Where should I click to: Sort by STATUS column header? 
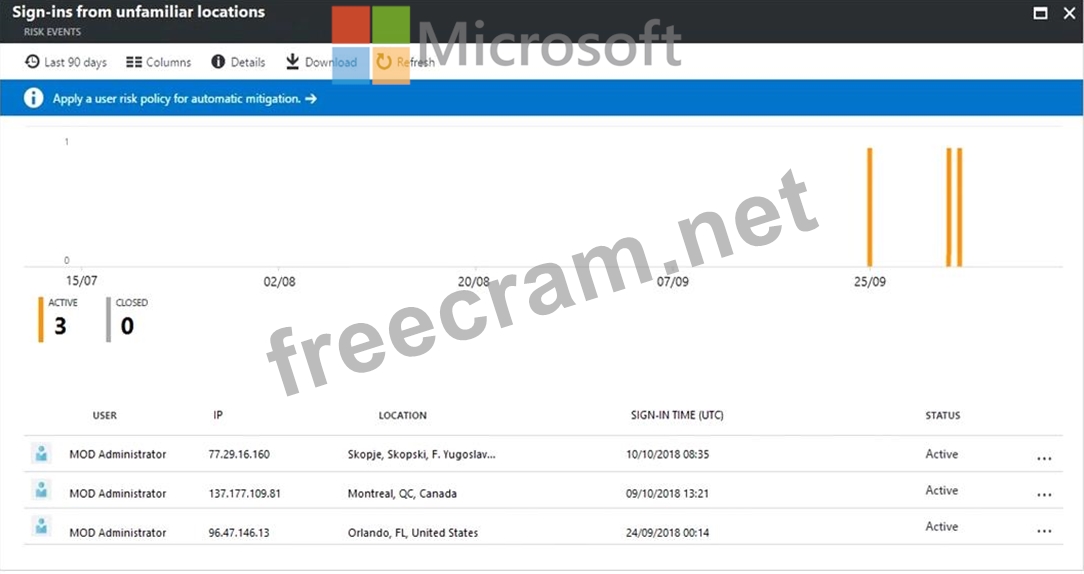pos(943,416)
